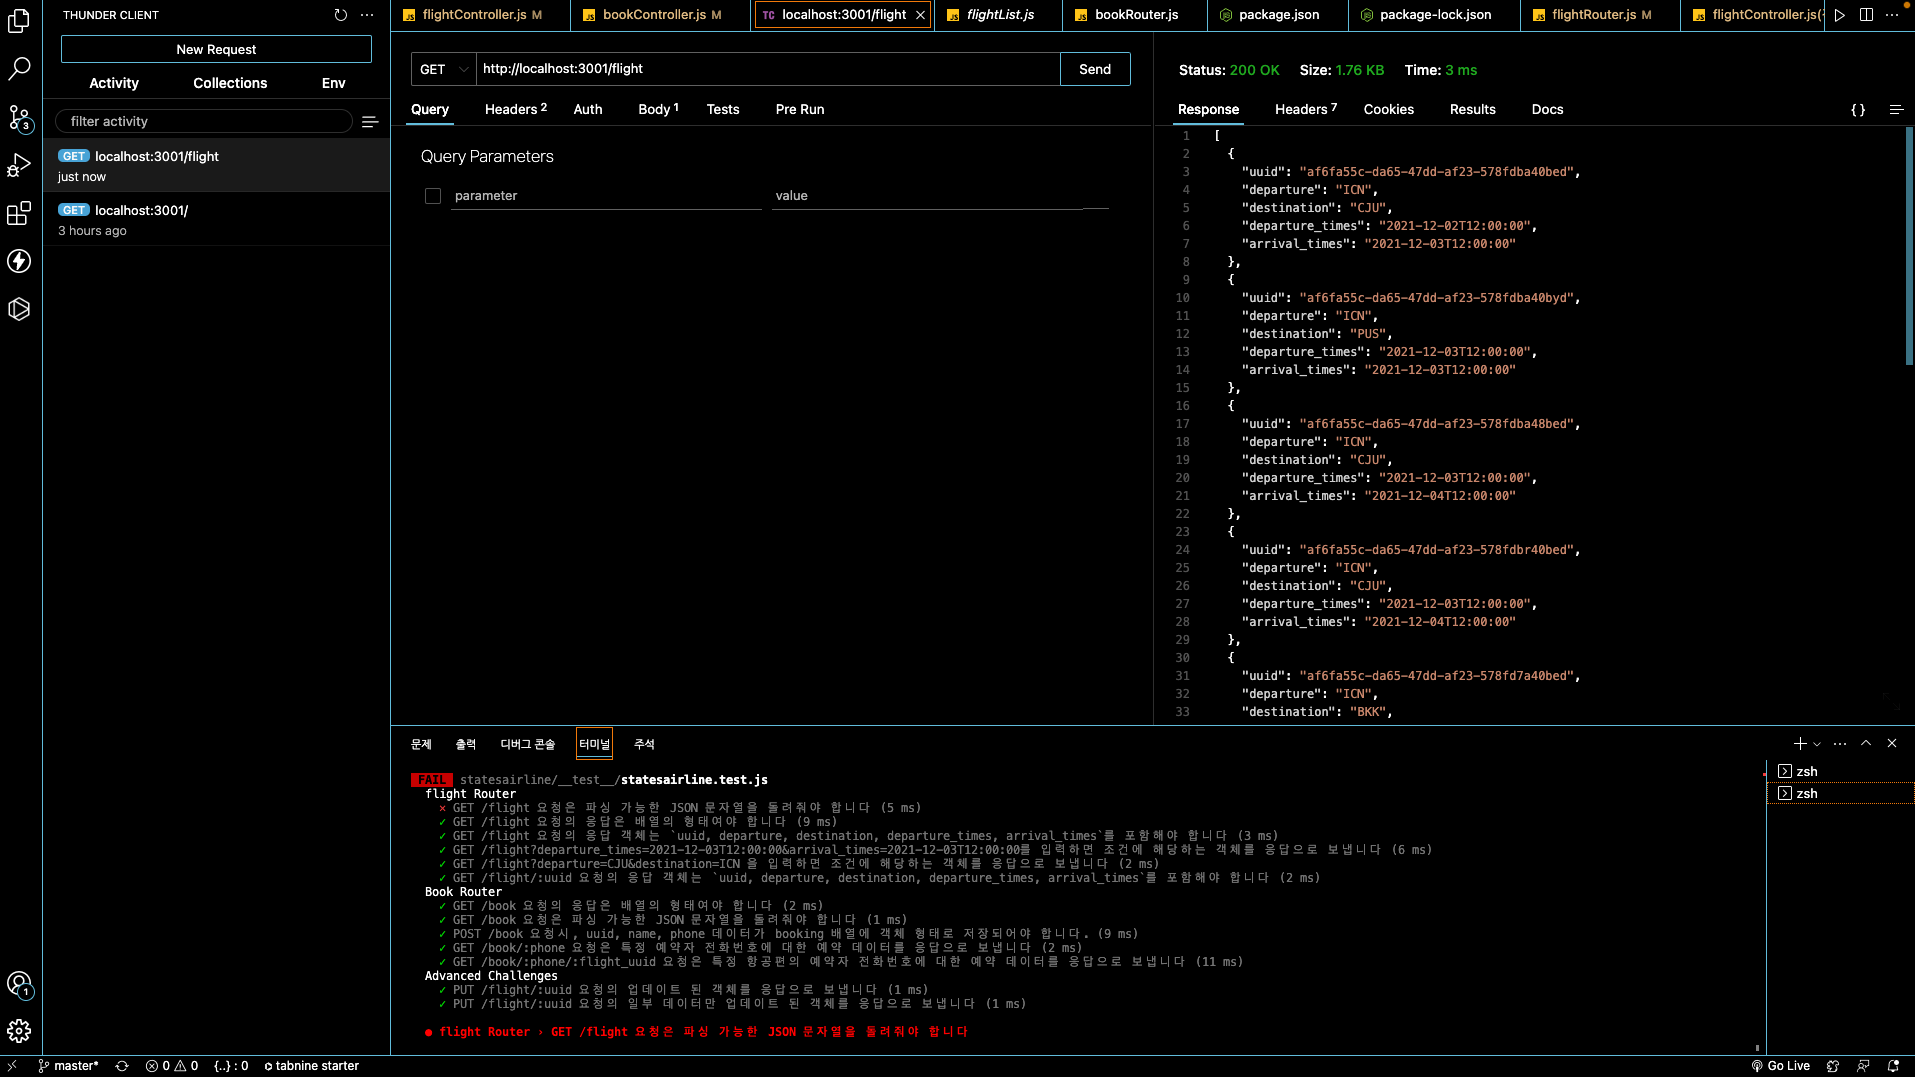Open Thunder Client lightning icon
Image resolution: width=1915 pixels, height=1077 pixels.
(19, 261)
